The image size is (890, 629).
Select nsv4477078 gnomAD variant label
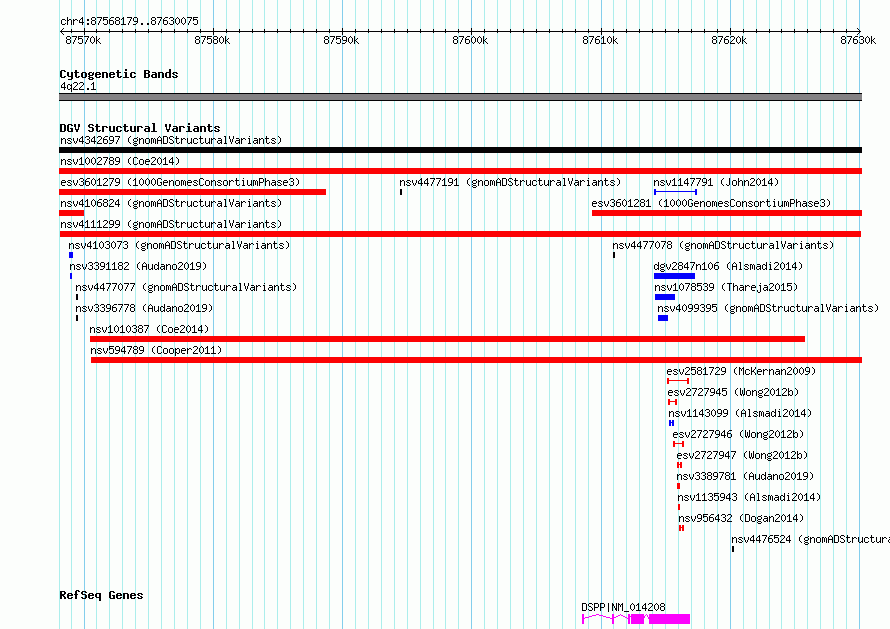[723, 245]
